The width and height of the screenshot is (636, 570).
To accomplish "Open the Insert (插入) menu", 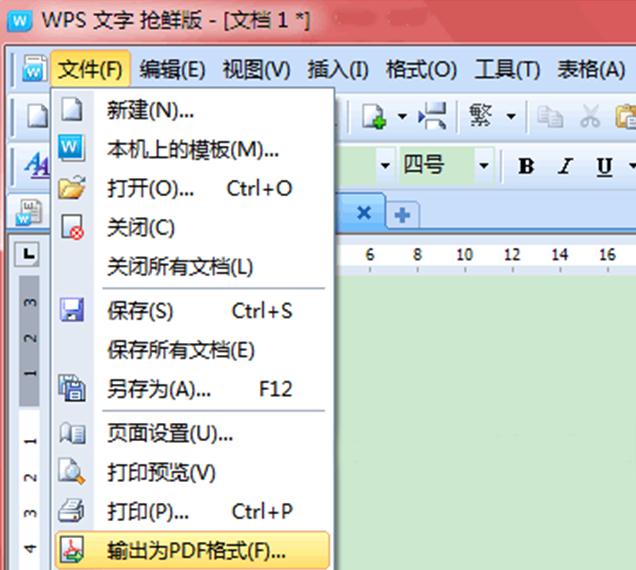I will point(338,69).
